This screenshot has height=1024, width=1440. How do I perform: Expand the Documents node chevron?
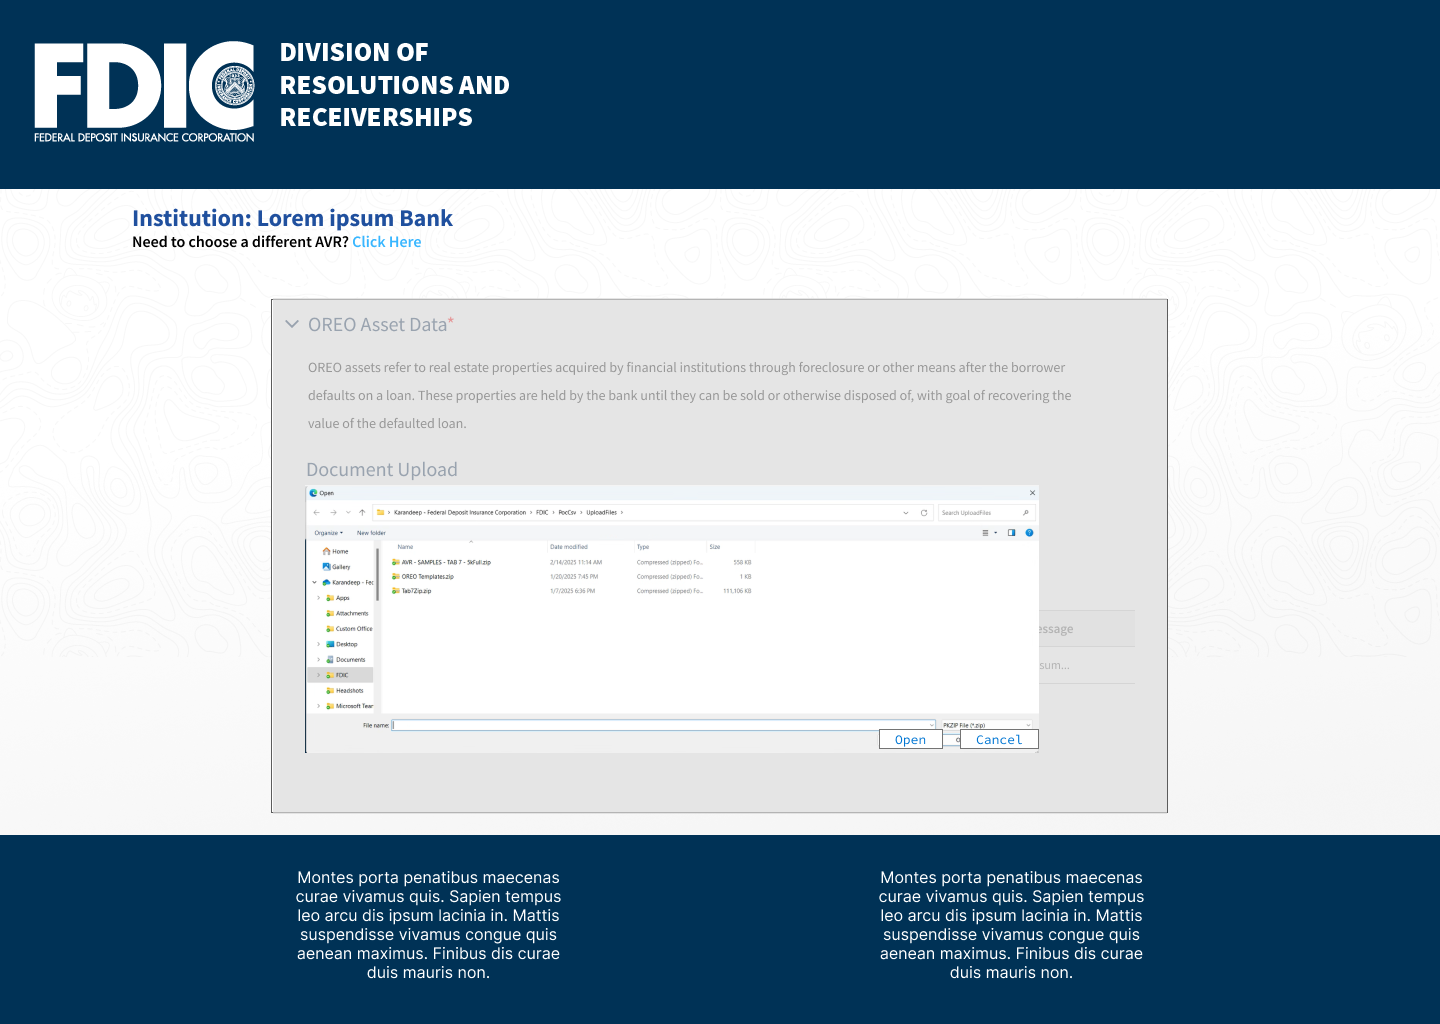[319, 660]
